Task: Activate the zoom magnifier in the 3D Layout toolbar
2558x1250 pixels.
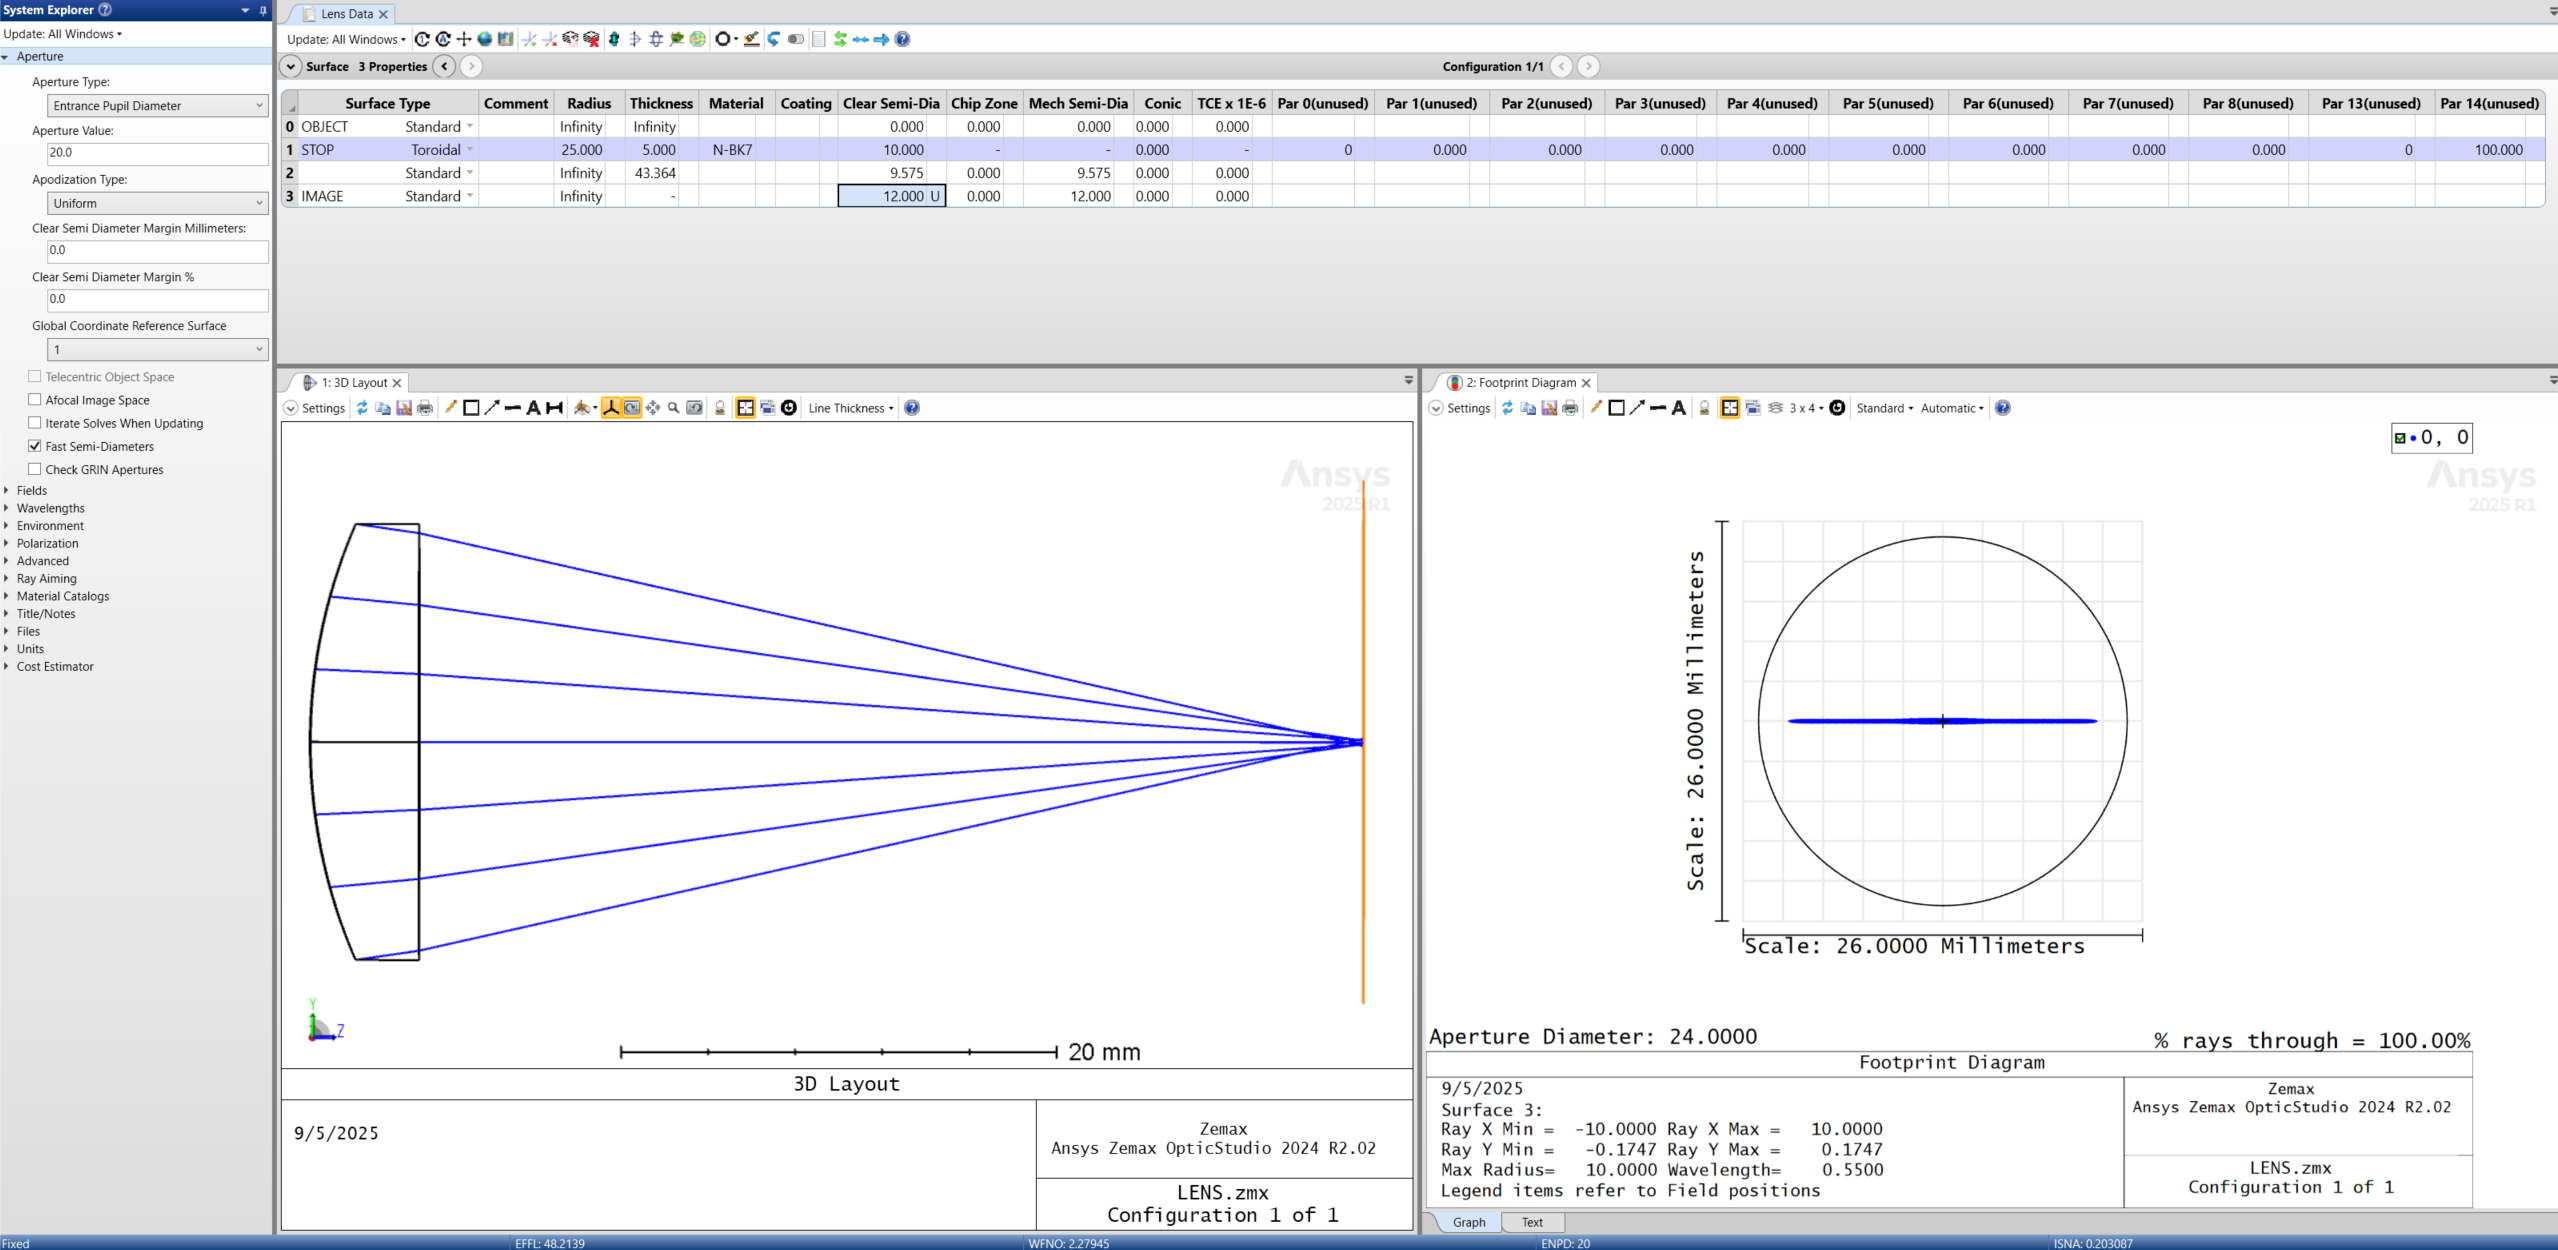Action: (672, 408)
